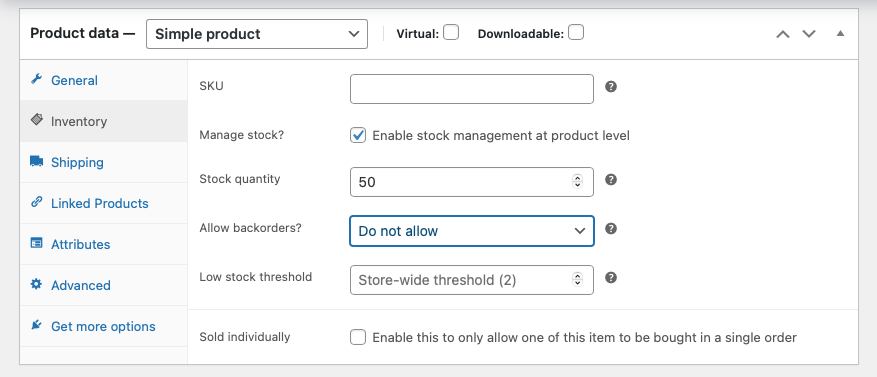Click the Linked Products chain icon
Image resolution: width=877 pixels, height=377 pixels.
(x=36, y=202)
